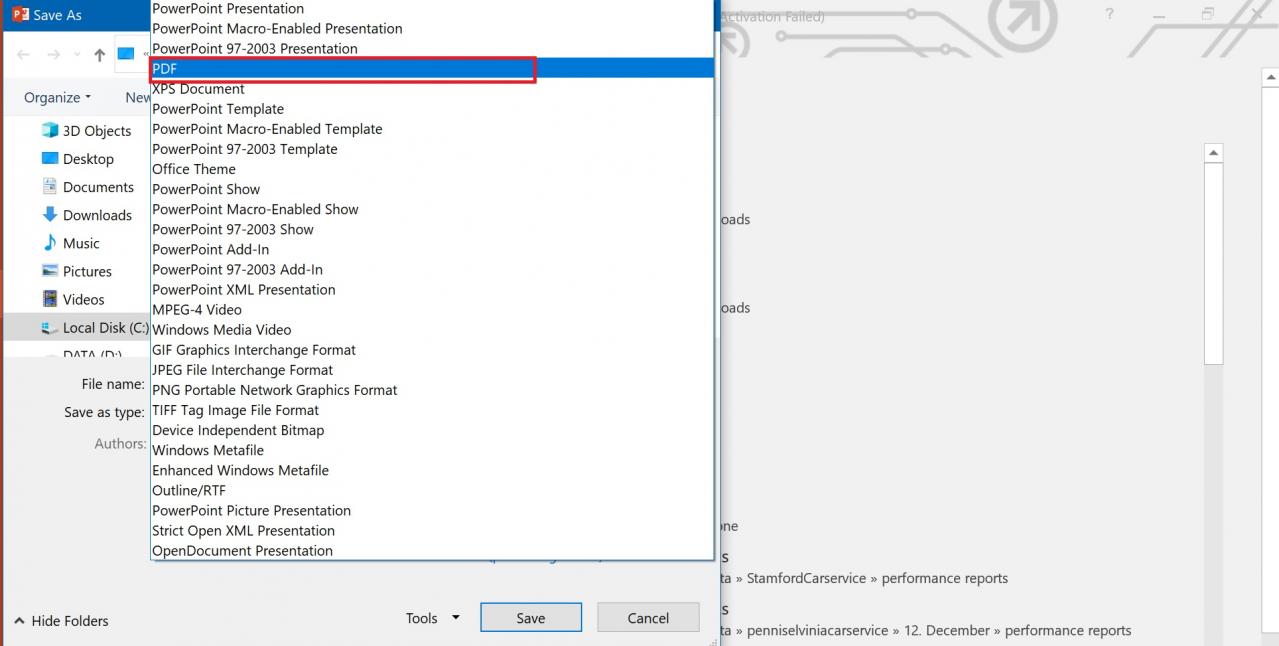Cancel the Save As dialog

click(647, 617)
